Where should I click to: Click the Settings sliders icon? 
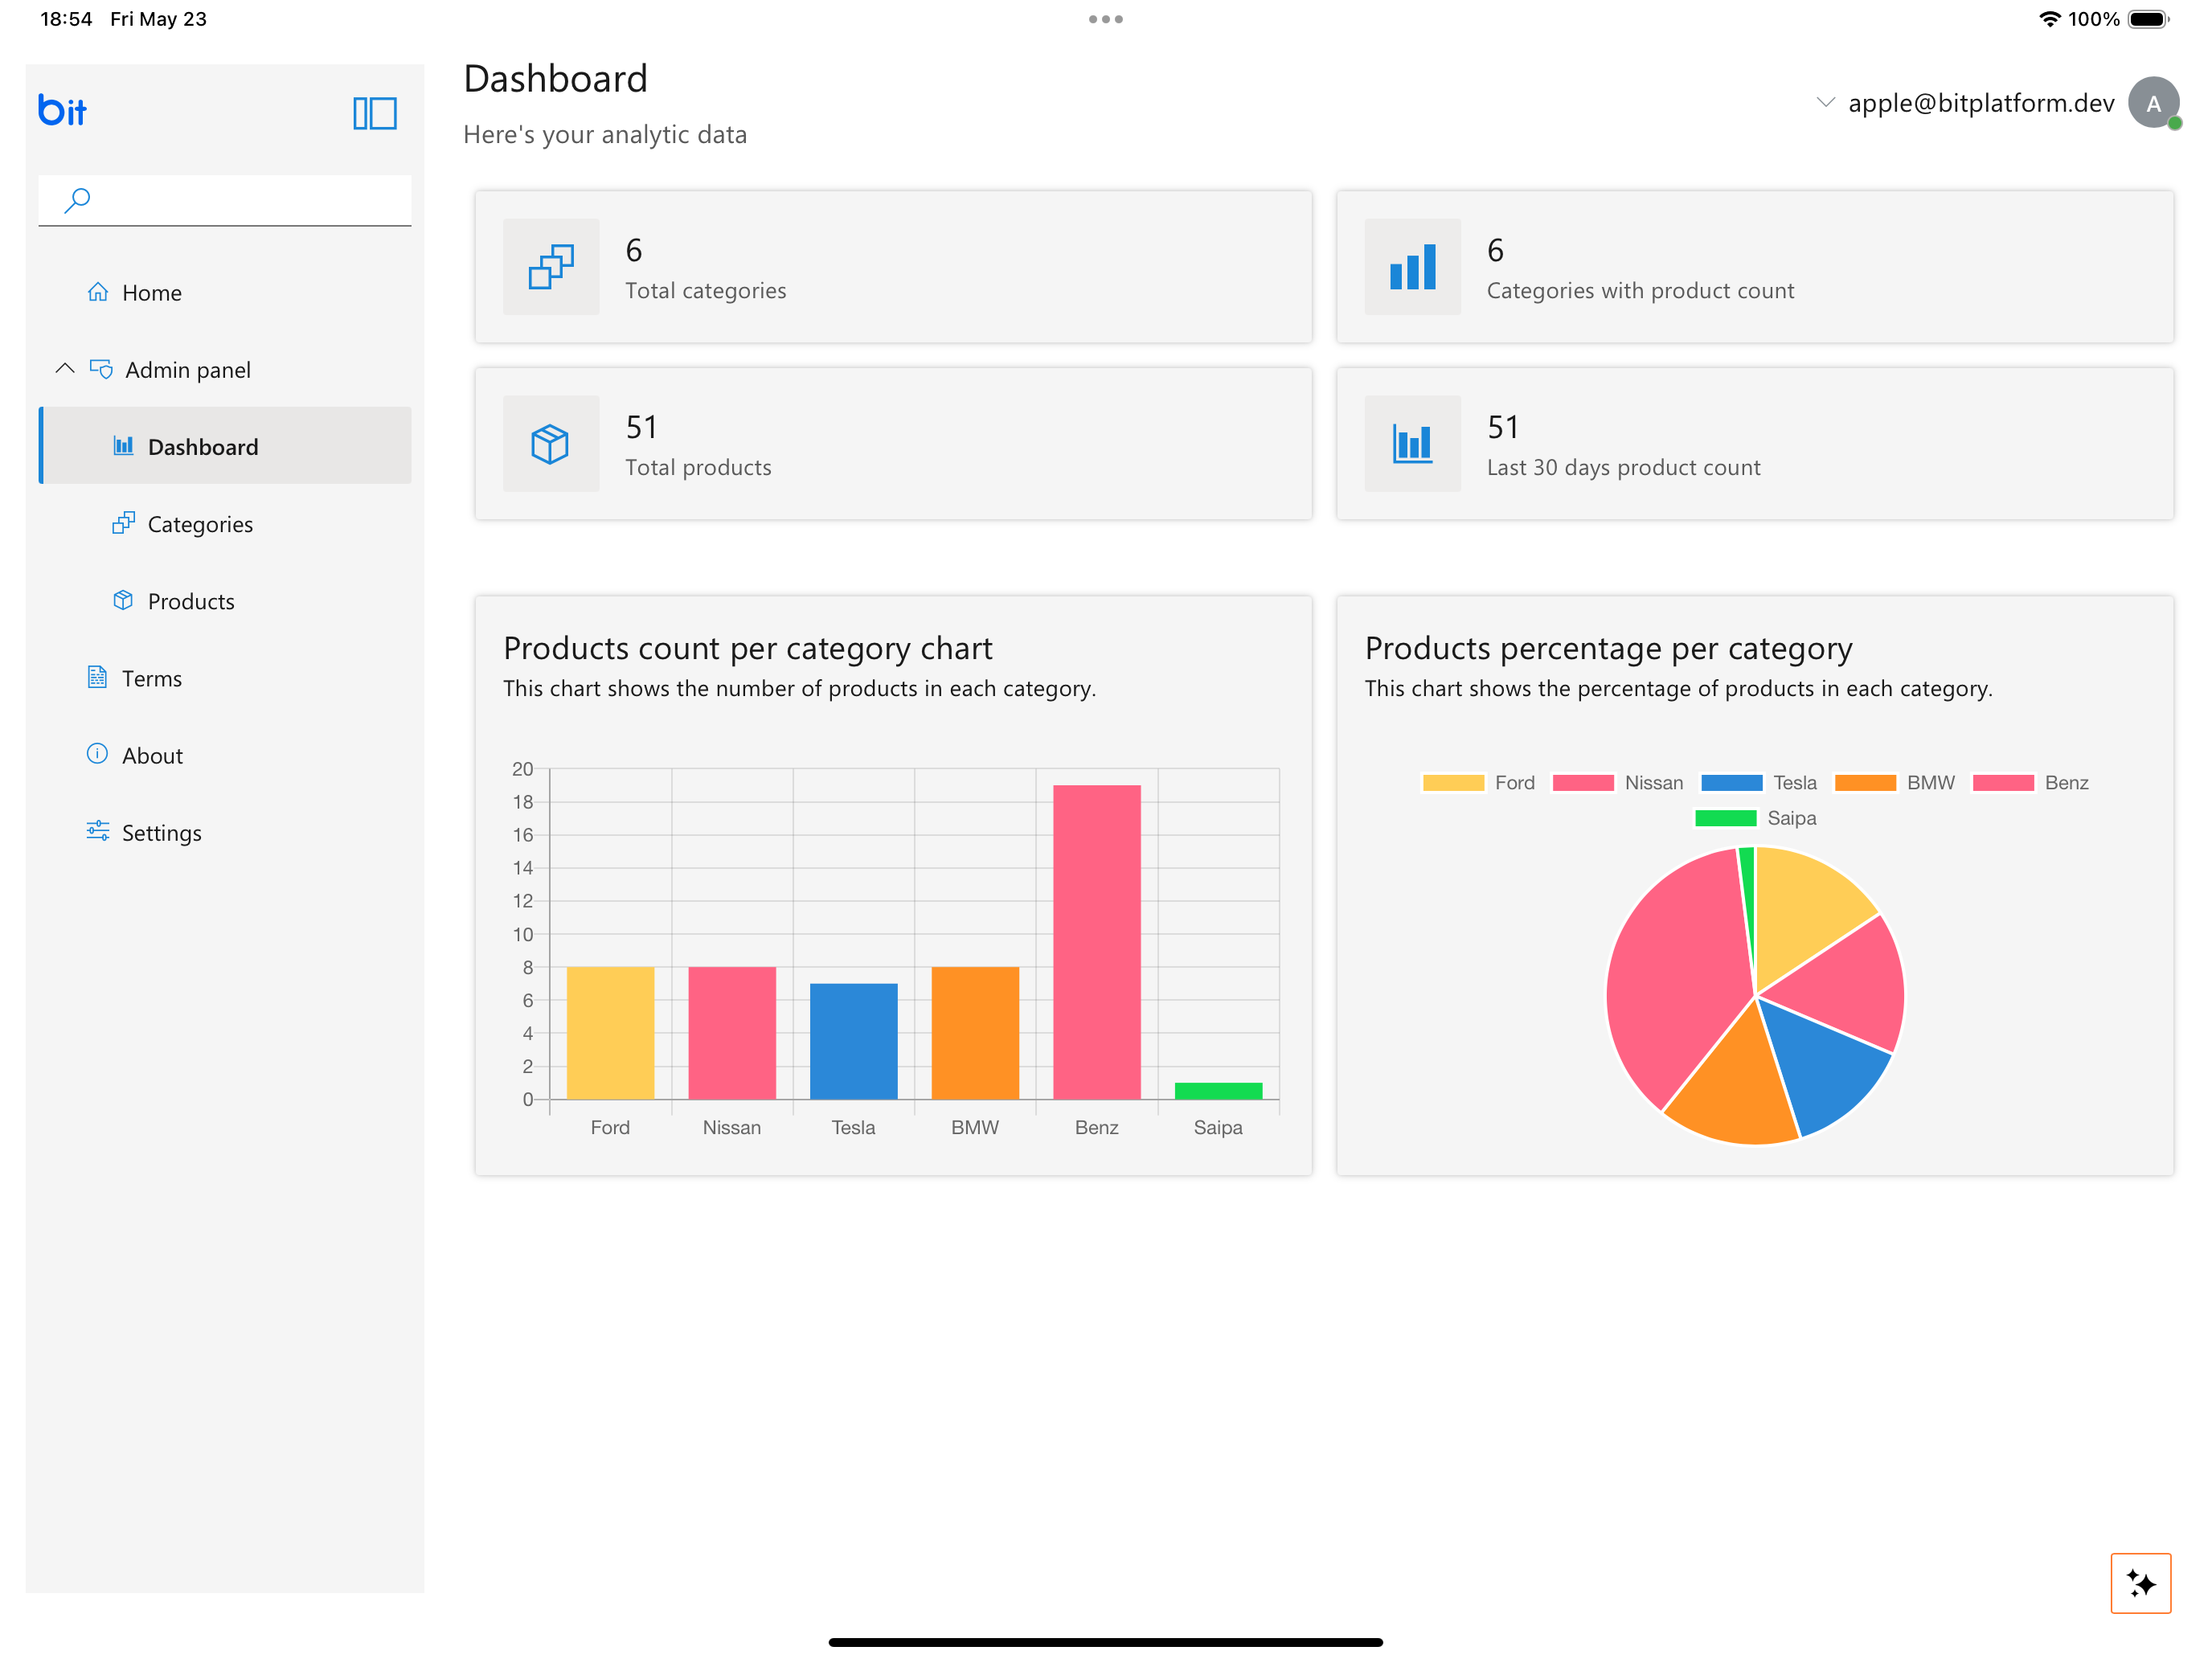[98, 830]
